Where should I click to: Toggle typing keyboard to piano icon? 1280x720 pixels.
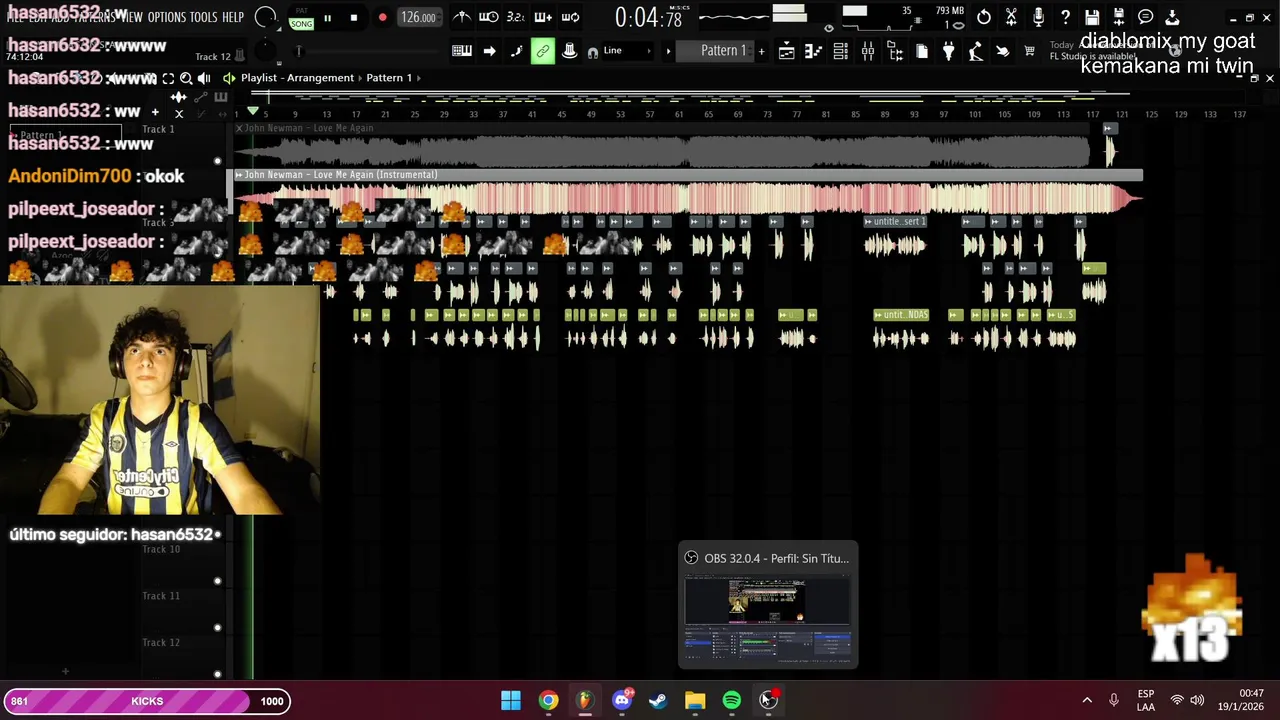[462, 51]
